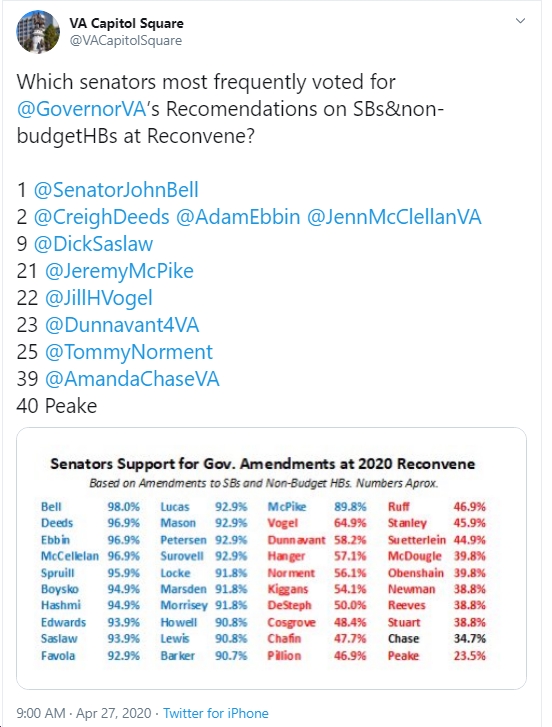This screenshot has width=552, height=727.
Task: Click the @VACapitolSquare handle
Action: [x=126, y=41]
